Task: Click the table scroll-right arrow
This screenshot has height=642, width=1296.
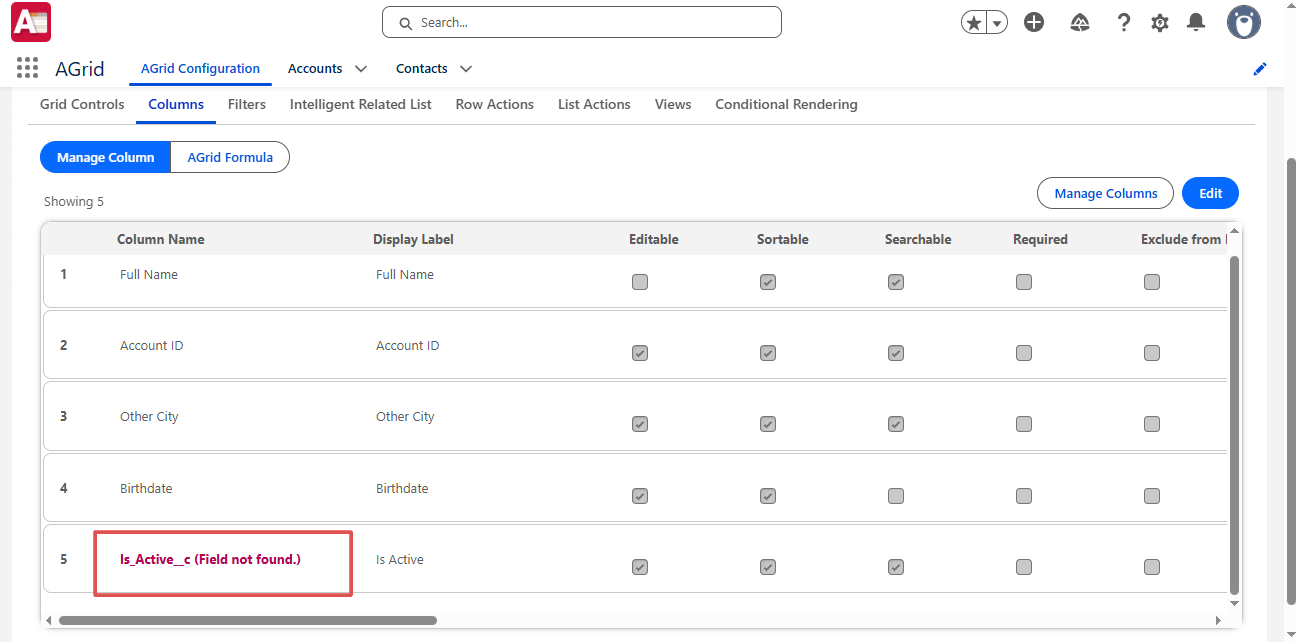Action: pyautogui.click(x=1218, y=620)
